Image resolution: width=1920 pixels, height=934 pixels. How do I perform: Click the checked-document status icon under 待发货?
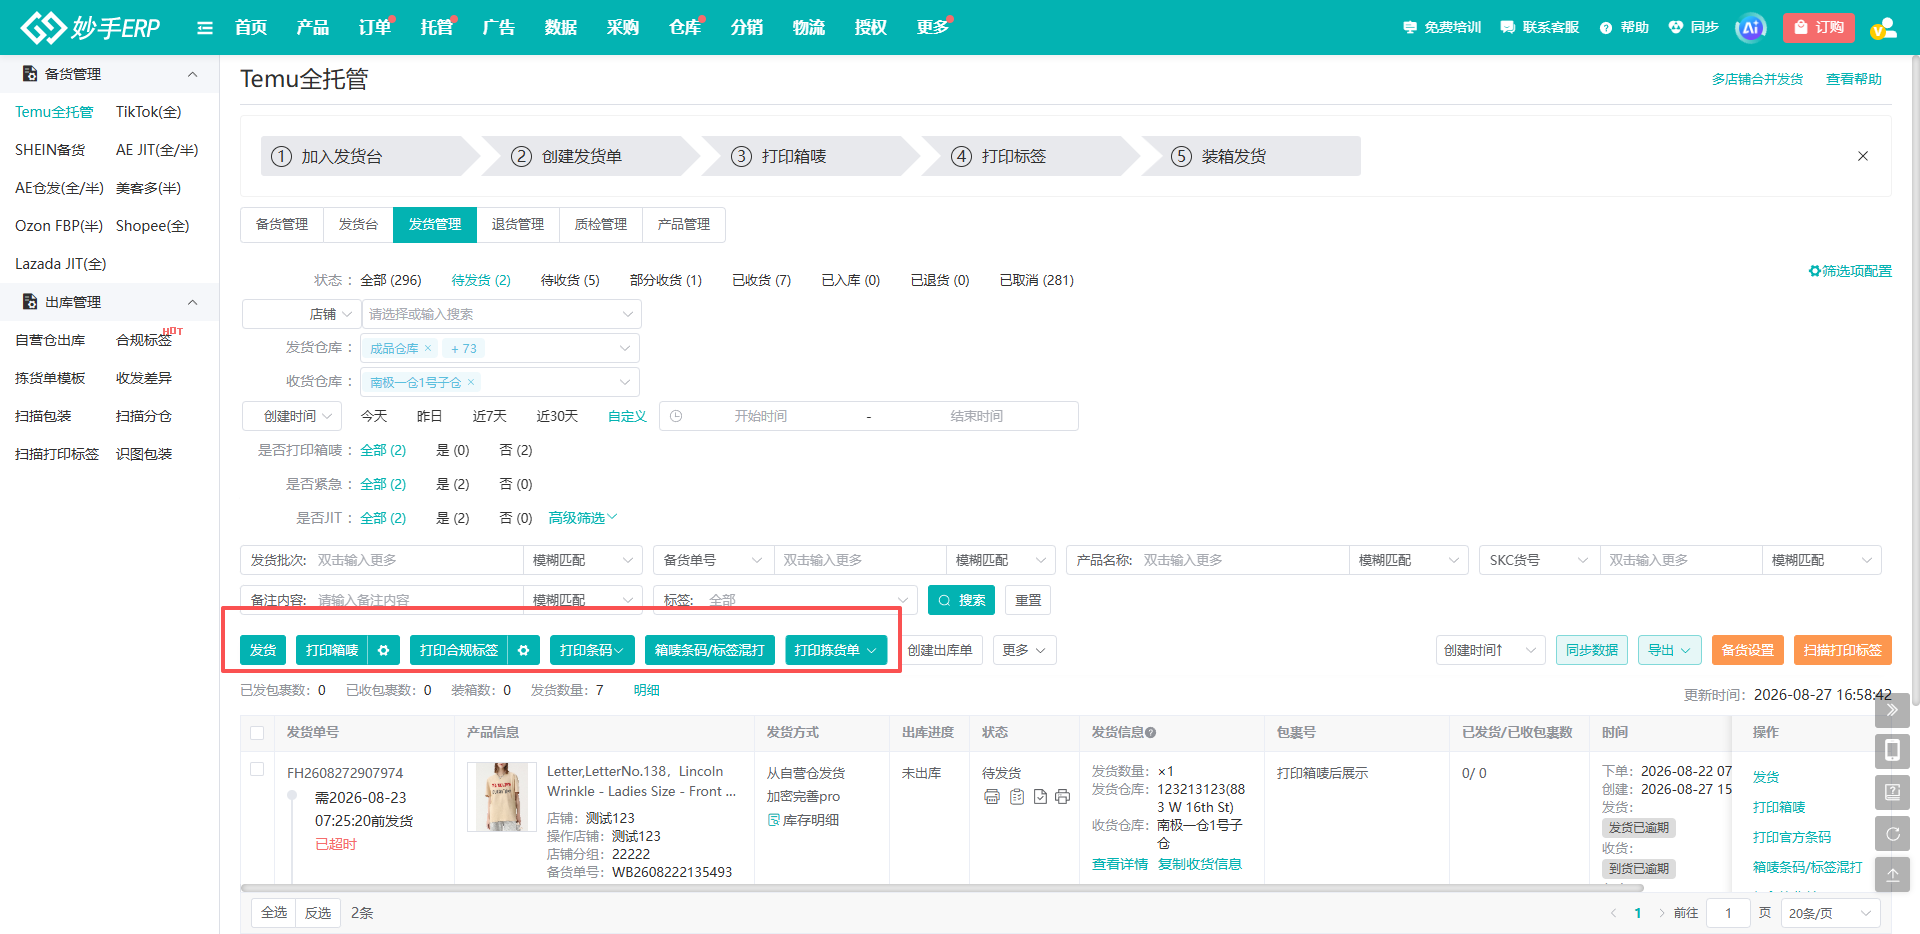[x=1040, y=797]
